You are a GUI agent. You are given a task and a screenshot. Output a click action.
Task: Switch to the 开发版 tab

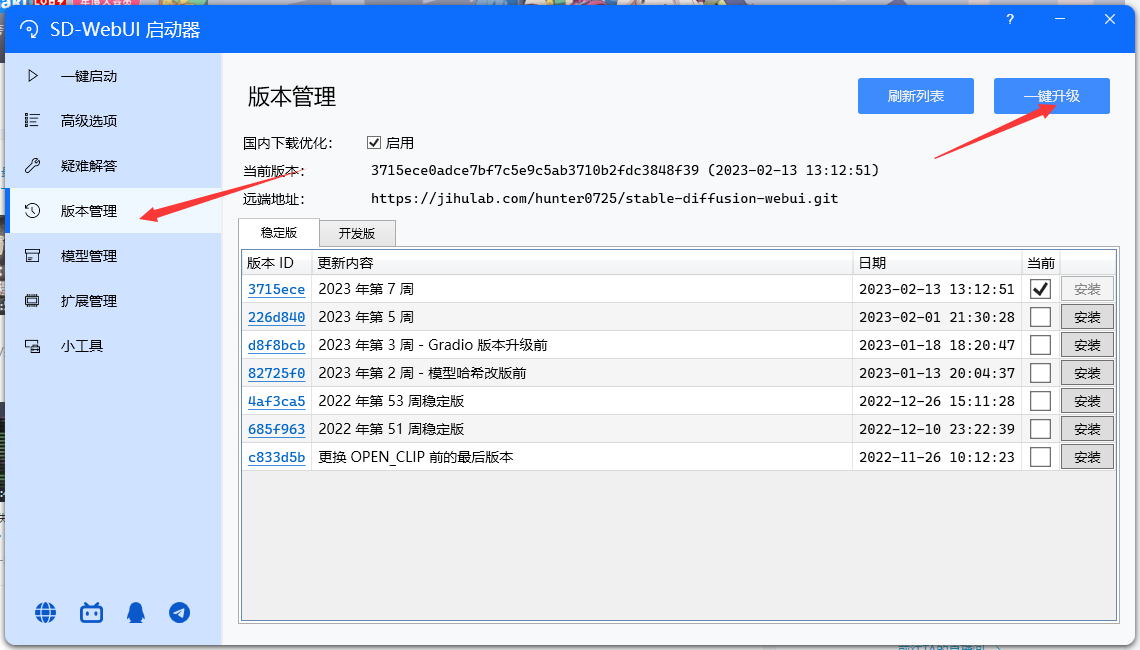tap(356, 233)
